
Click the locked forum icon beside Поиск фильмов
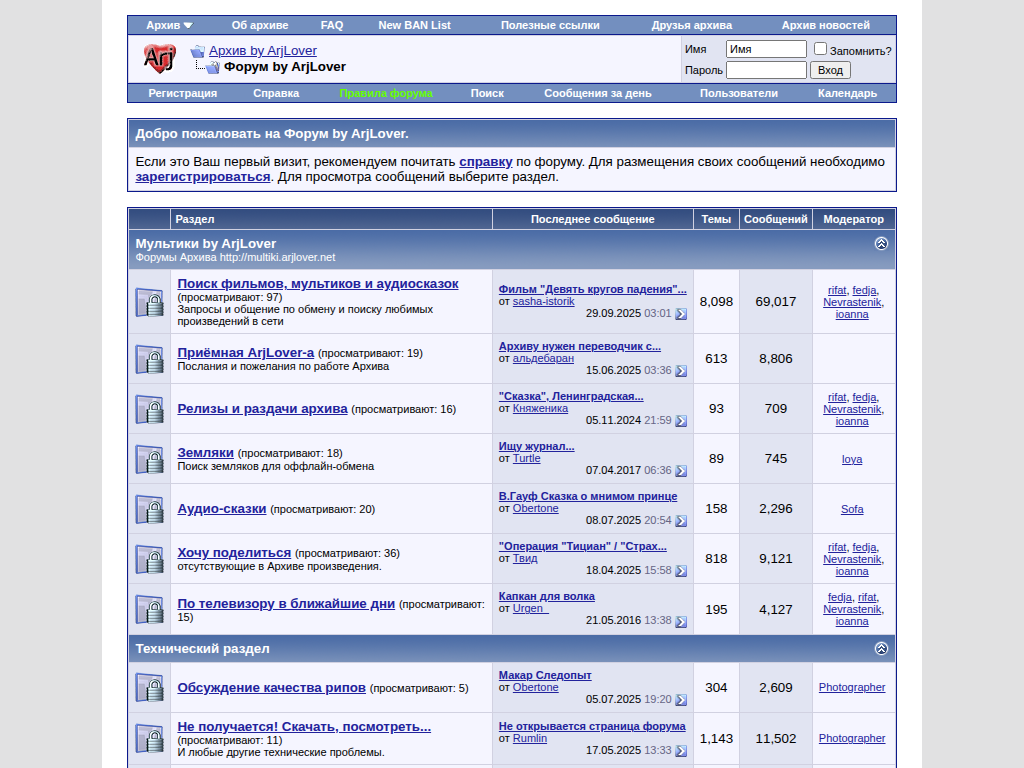click(x=149, y=302)
